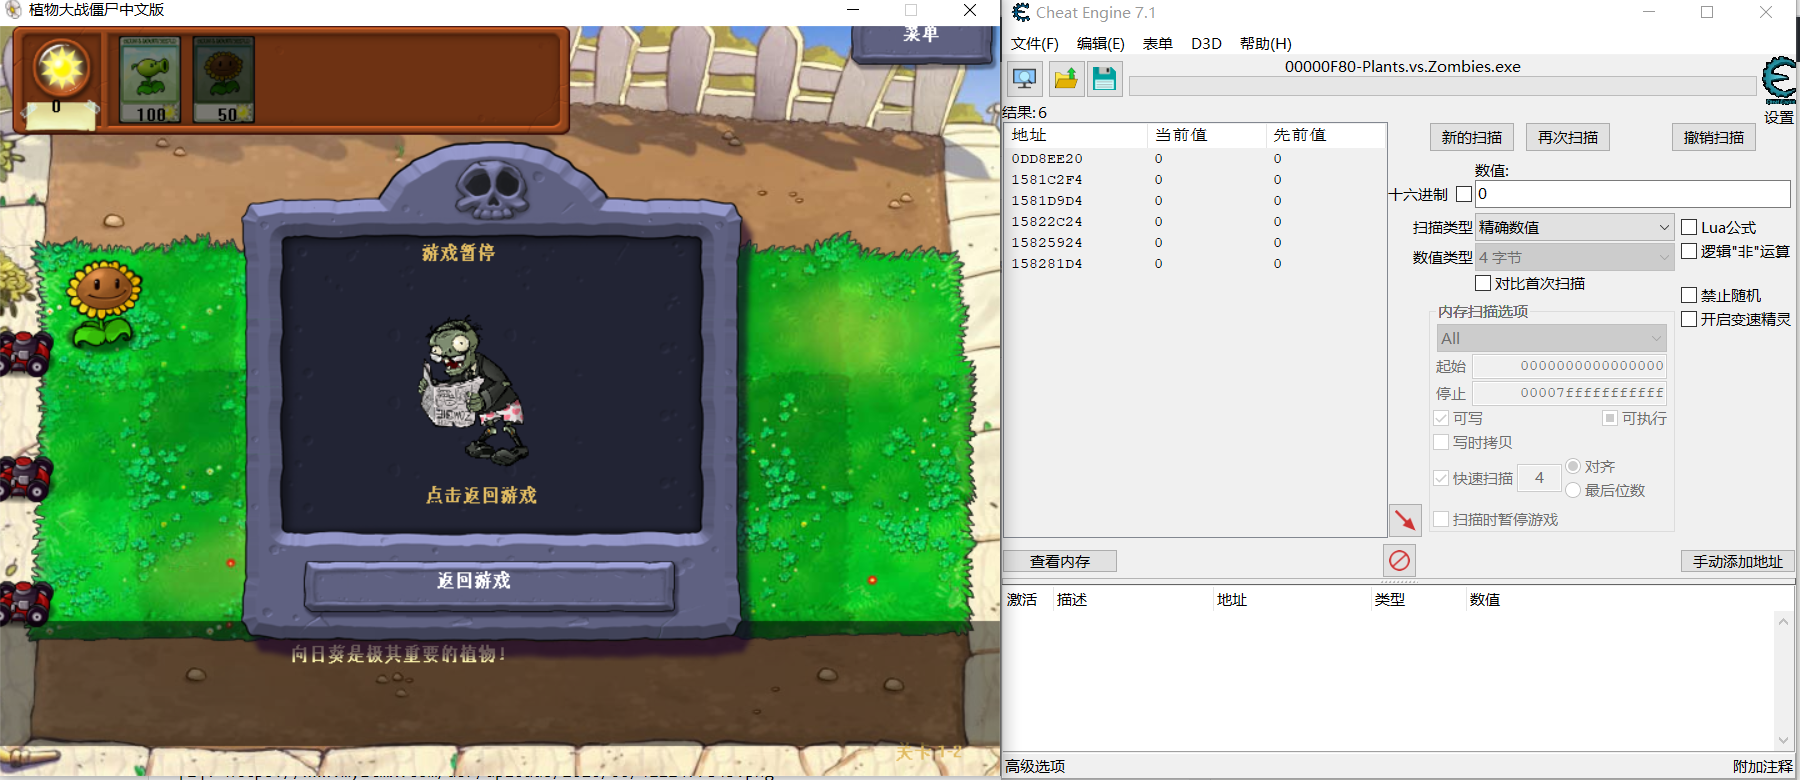
Task: Select the Sunflower seed packet
Action: pos(224,80)
